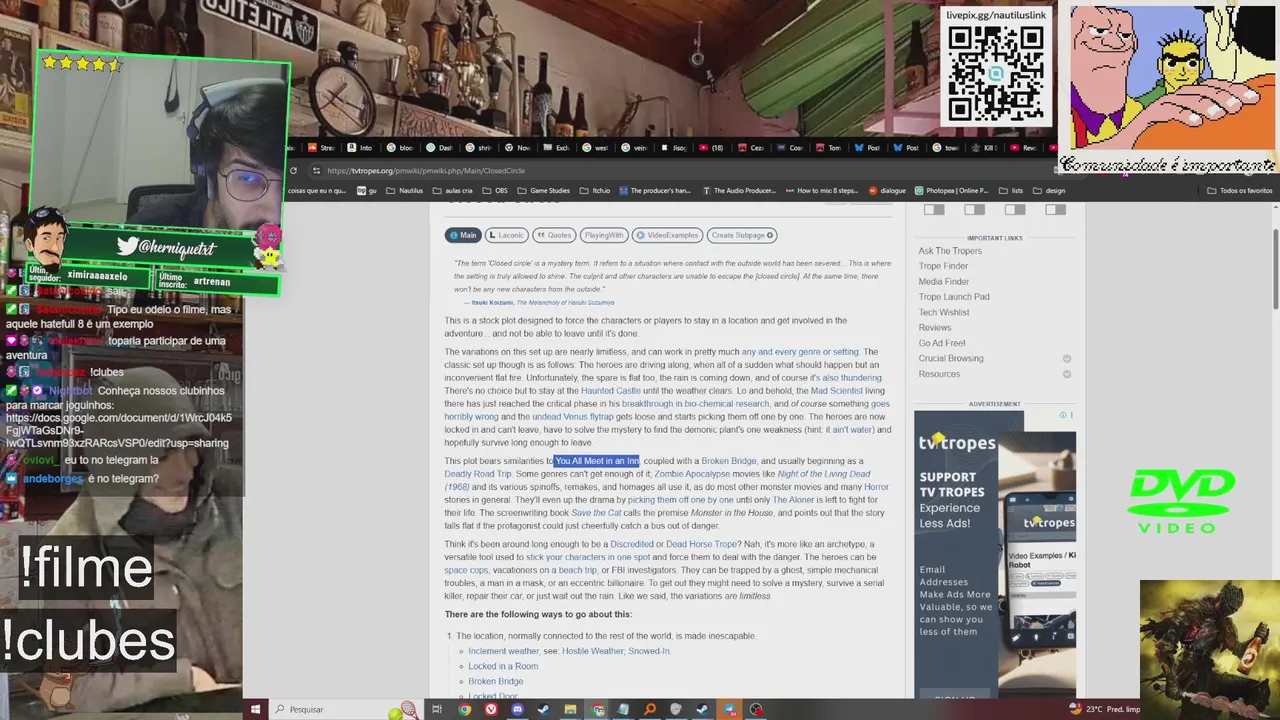Expand the 'OBS' bookmark folder
This screenshot has height=720, width=1280.
(x=495, y=190)
